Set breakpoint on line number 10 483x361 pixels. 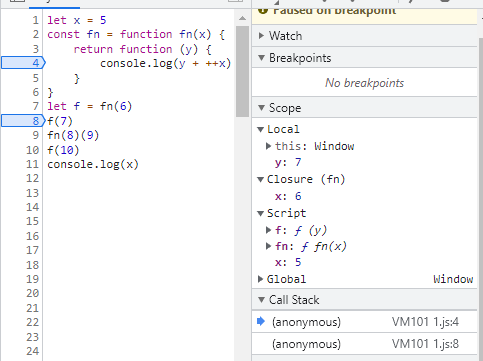click(x=33, y=150)
